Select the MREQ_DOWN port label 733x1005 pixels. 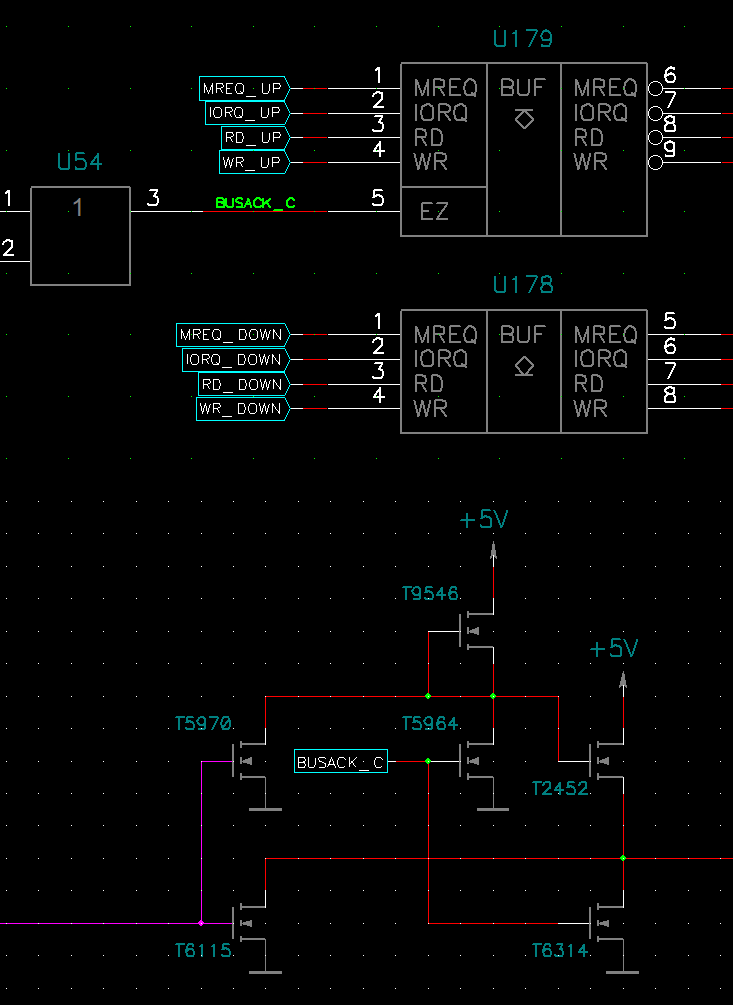pyautogui.click(x=231, y=334)
